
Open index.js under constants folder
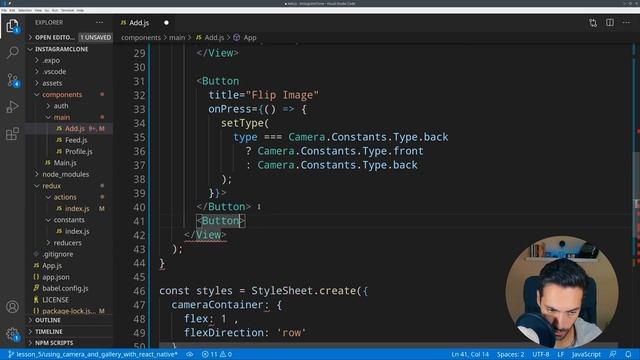pyautogui.click(x=70, y=231)
